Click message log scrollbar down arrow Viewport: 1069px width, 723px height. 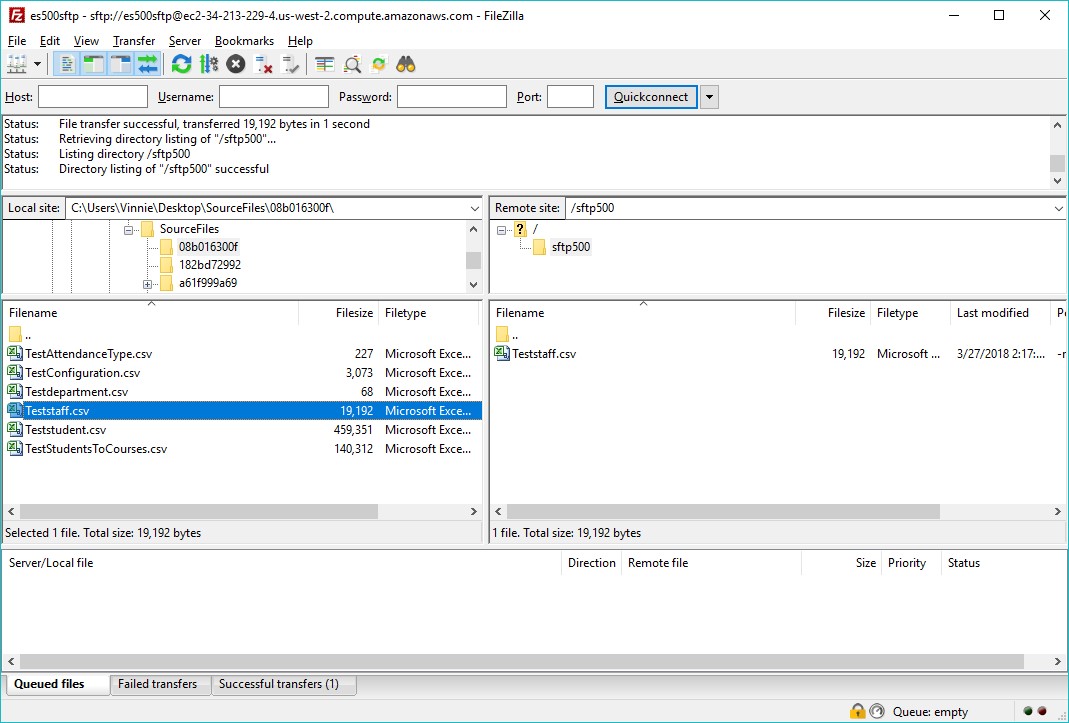pyautogui.click(x=1057, y=181)
